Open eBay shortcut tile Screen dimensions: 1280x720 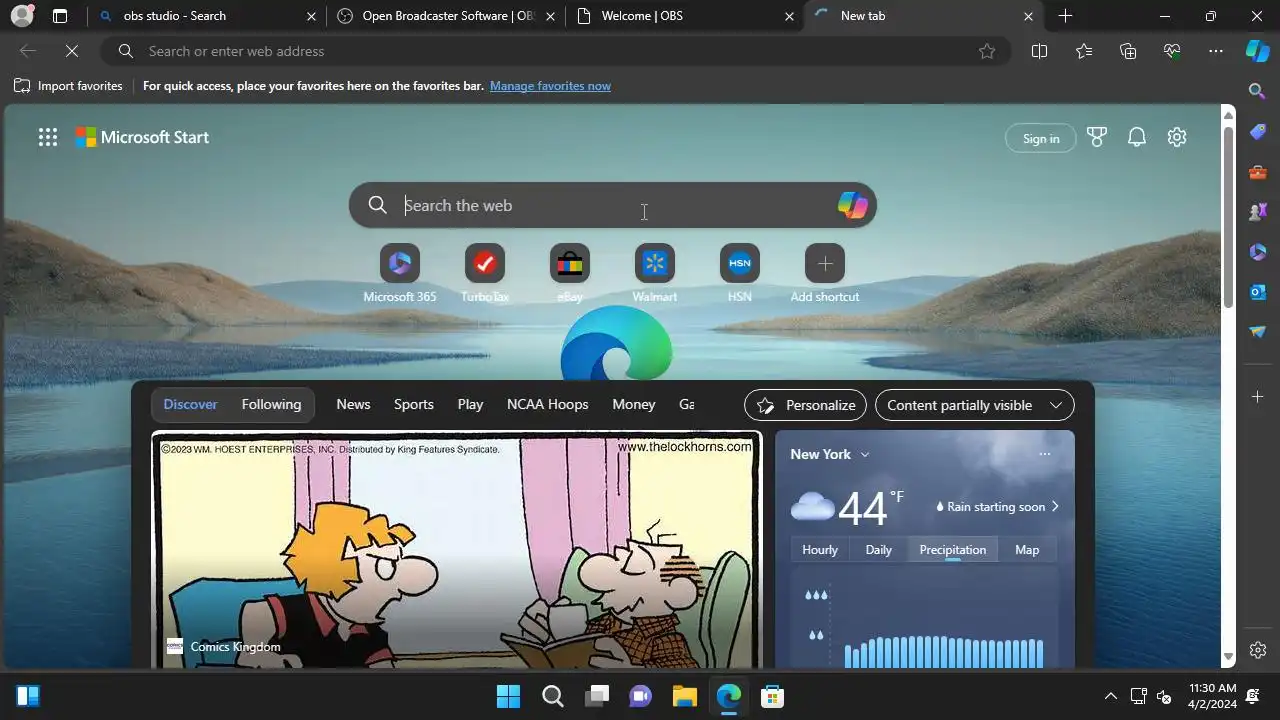tap(570, 273)
